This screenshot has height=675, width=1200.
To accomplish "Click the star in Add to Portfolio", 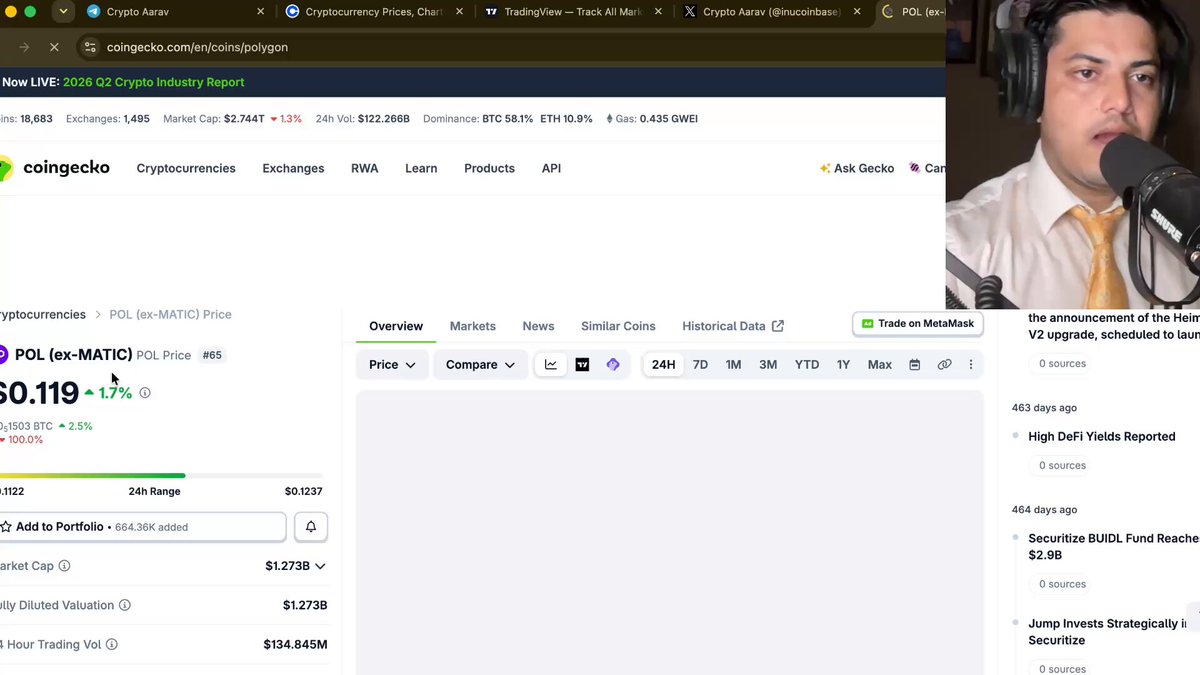I will coord(6,527).
